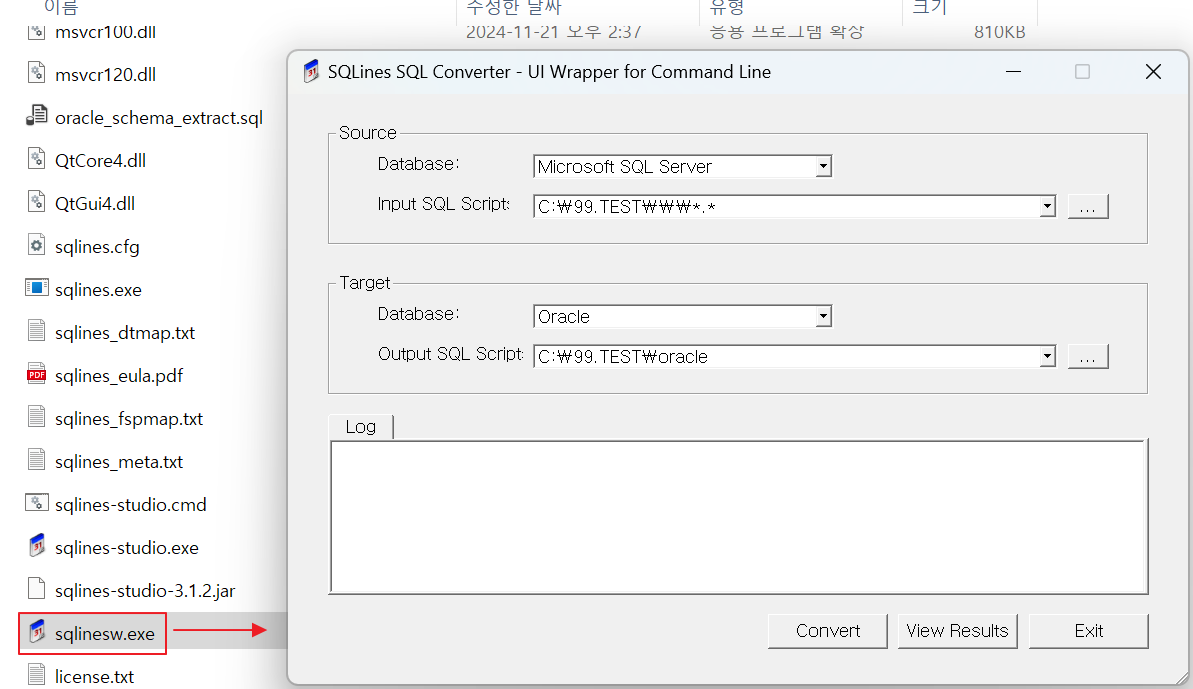The width and height of the screenshot is (1193, 689).
Task: Click the sqlines-studio-3.1.2.jar file icon
Action: (37, 589)
